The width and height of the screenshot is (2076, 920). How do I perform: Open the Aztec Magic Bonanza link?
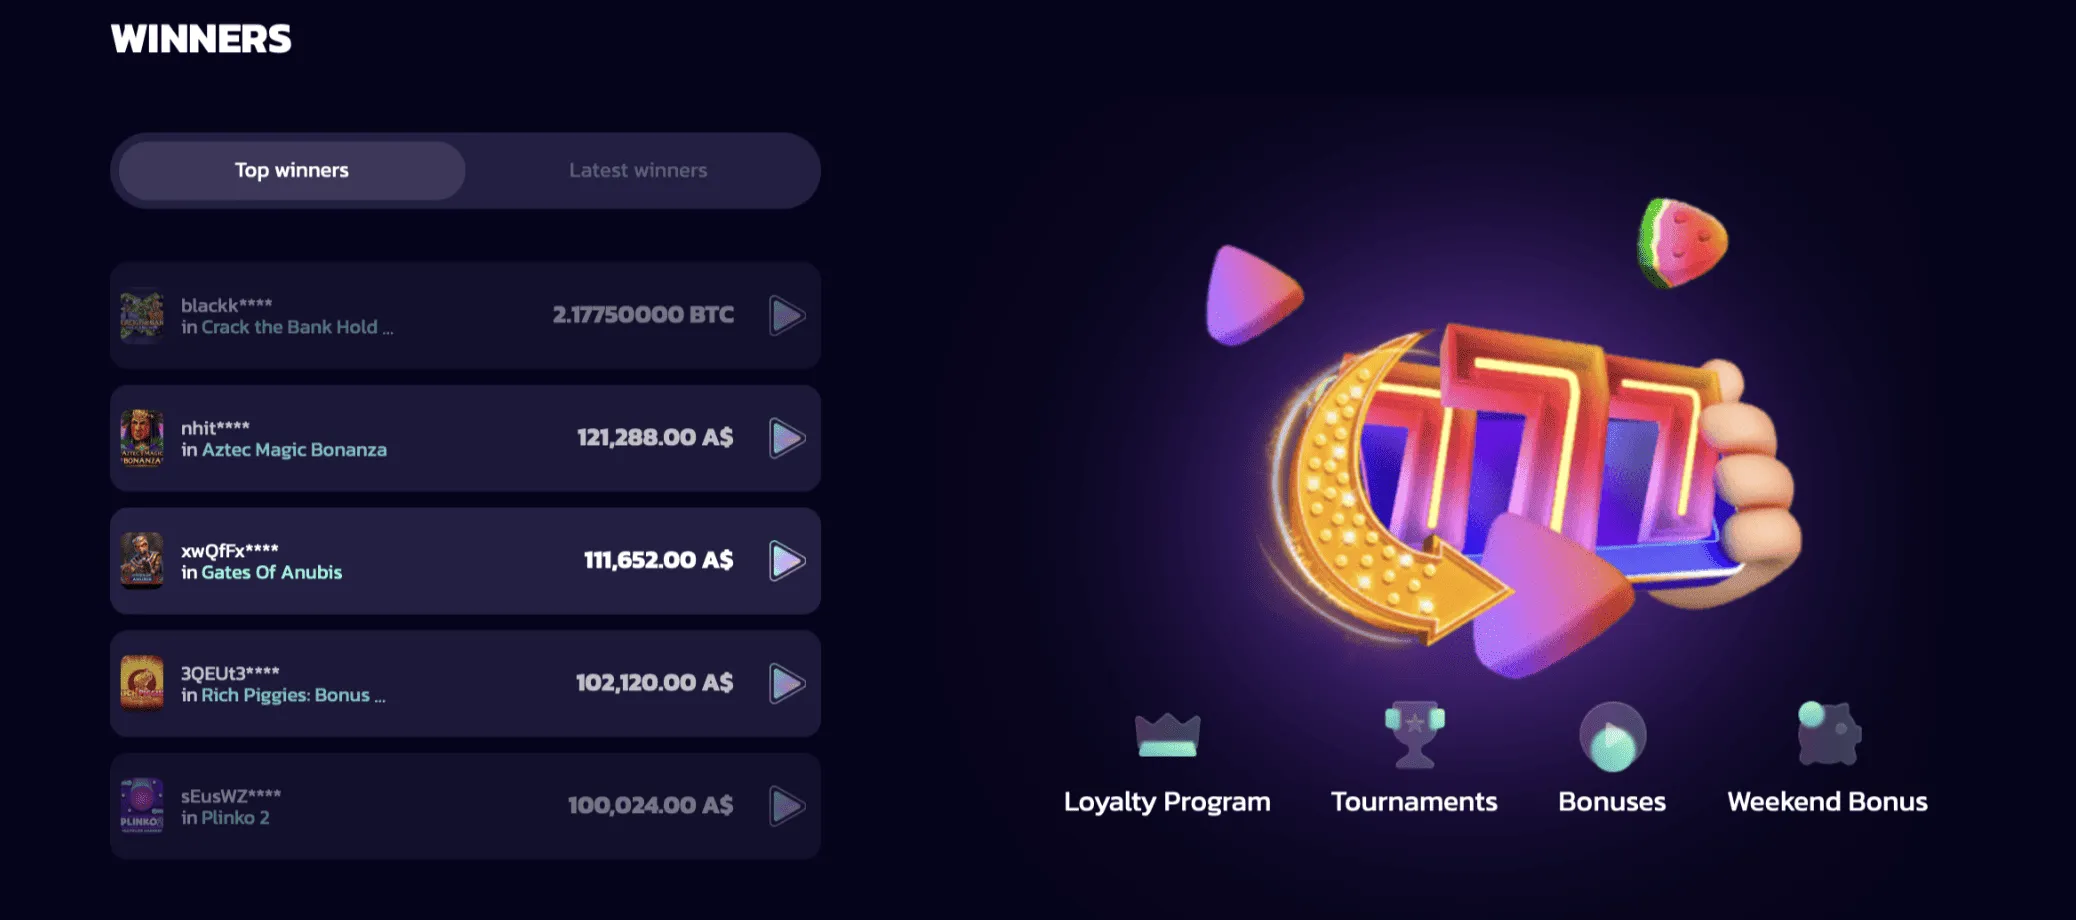point(294,450)
